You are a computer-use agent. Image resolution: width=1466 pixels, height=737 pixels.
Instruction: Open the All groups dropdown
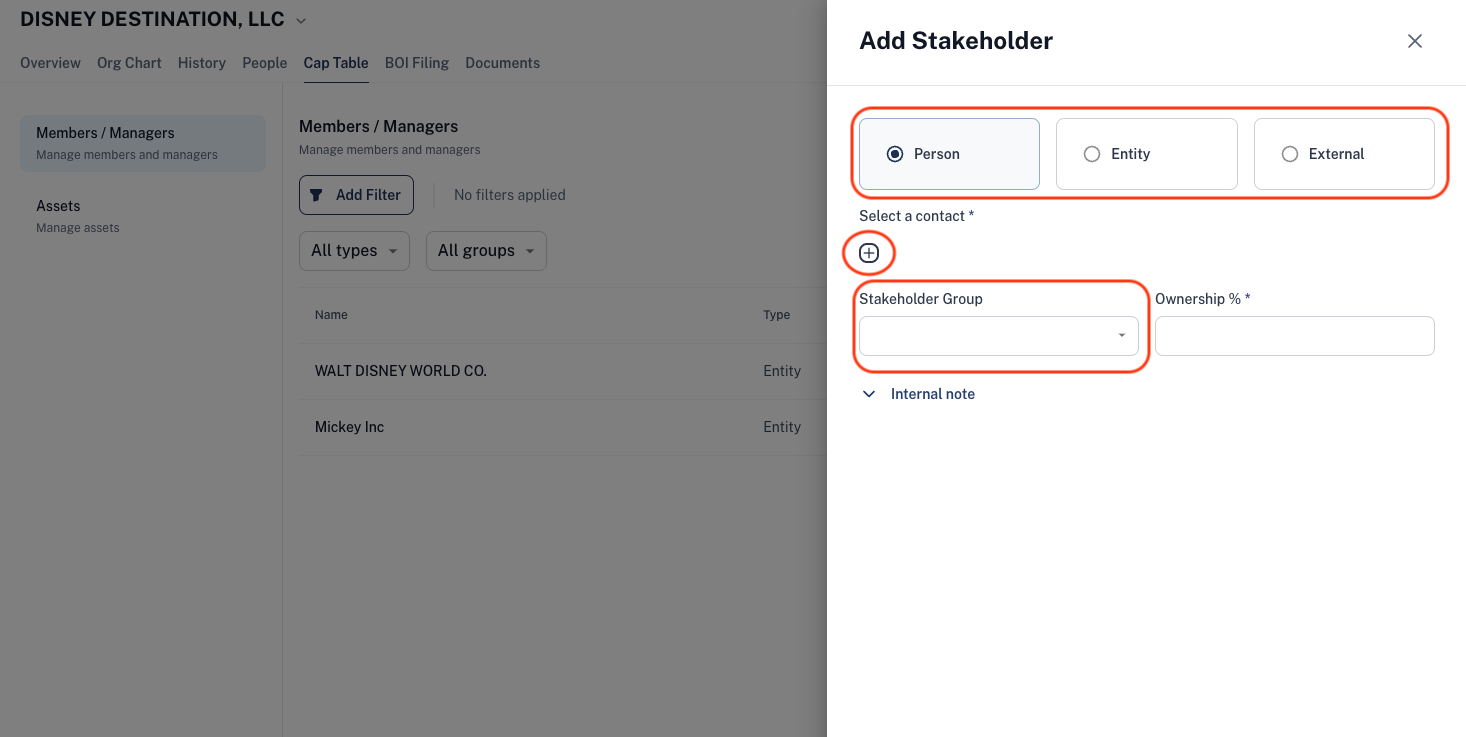486,251
